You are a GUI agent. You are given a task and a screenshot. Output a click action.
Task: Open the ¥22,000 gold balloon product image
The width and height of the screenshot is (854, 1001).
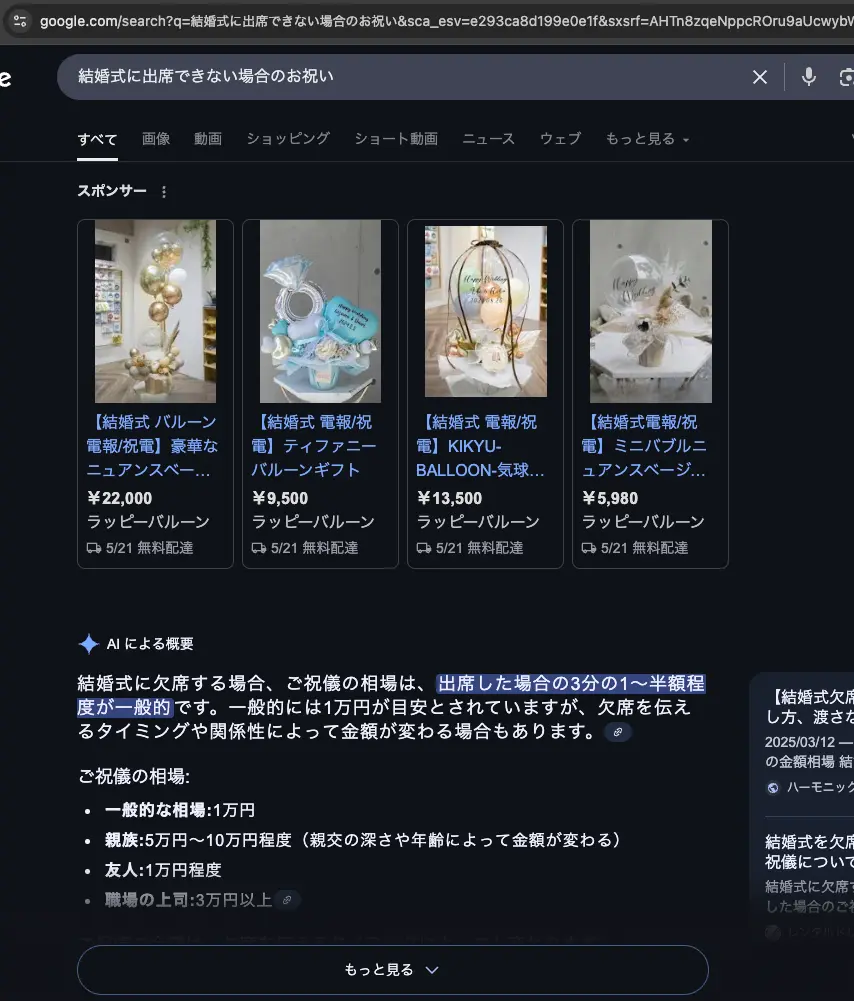click(155, 311)
